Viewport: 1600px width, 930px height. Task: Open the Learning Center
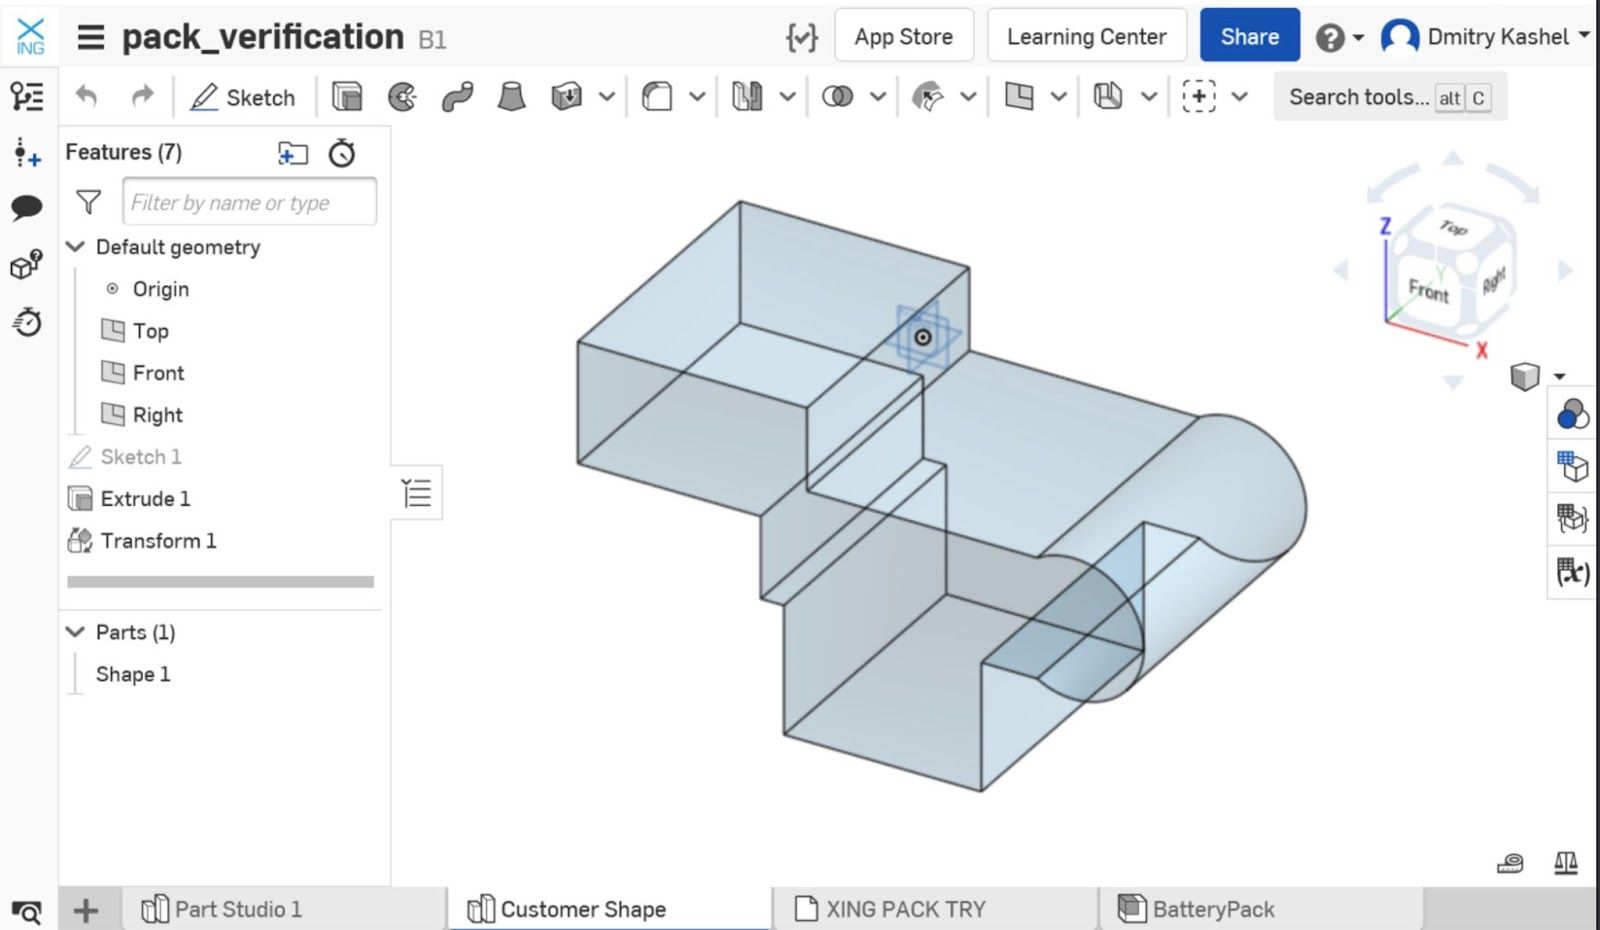click(1086, 37)
